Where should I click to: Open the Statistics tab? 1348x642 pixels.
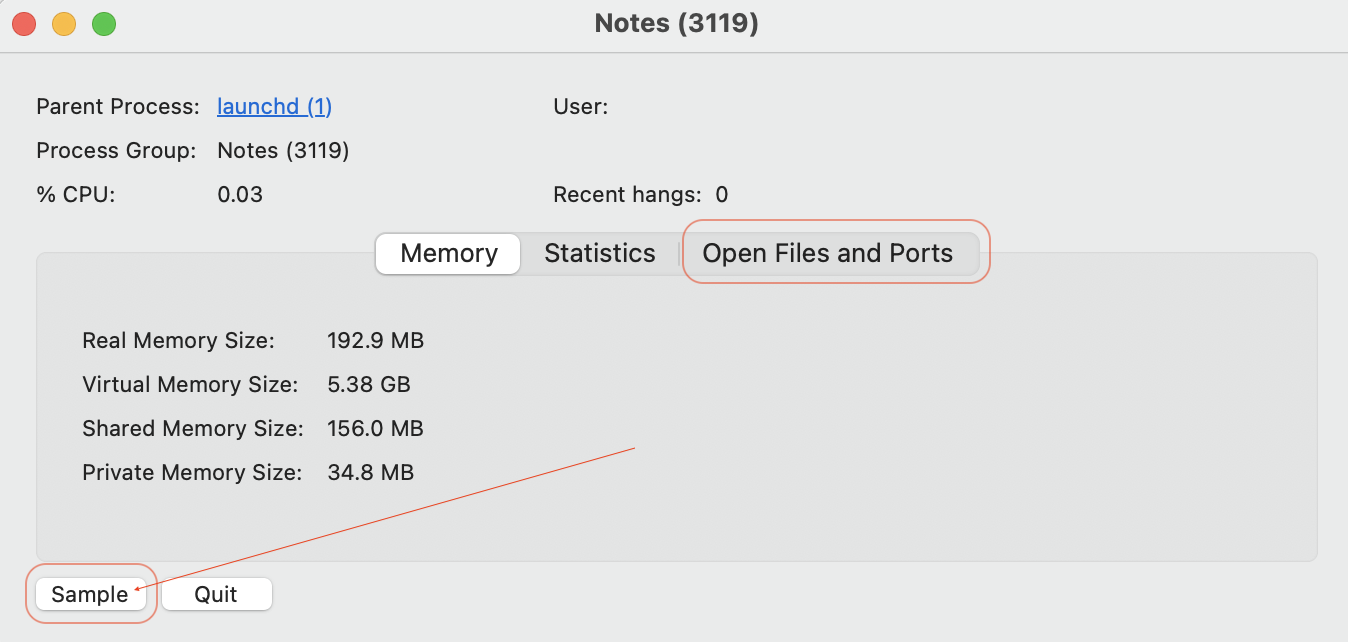599,254
